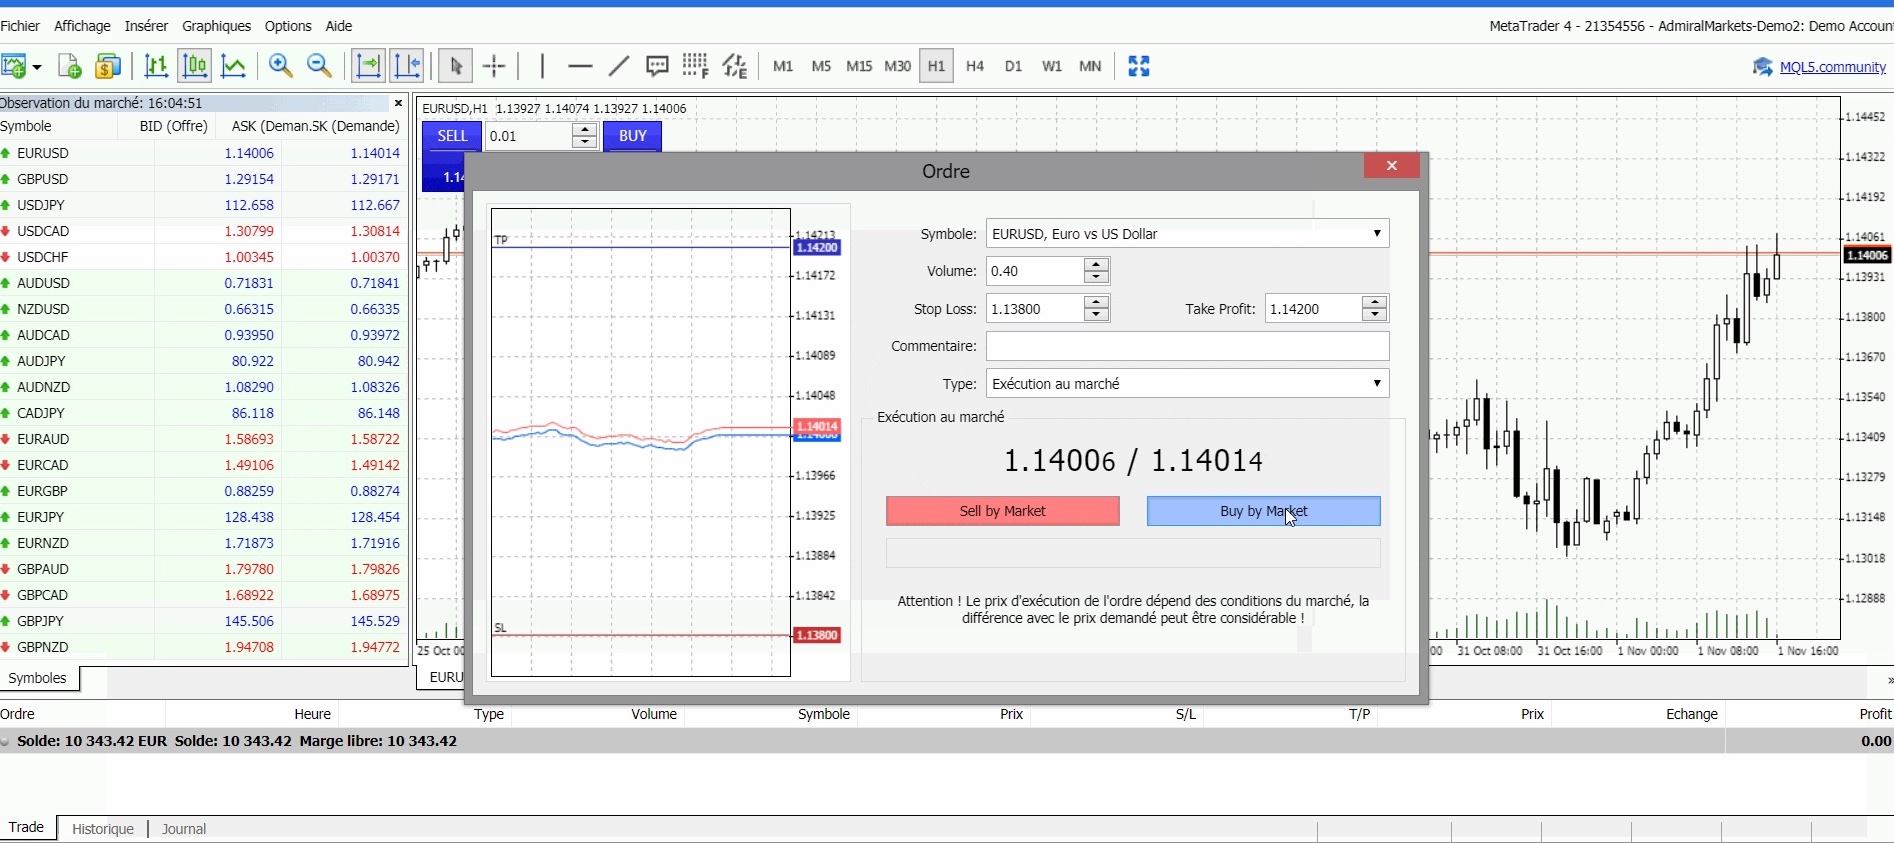Click the new order dollar icon

pos(108,67)
